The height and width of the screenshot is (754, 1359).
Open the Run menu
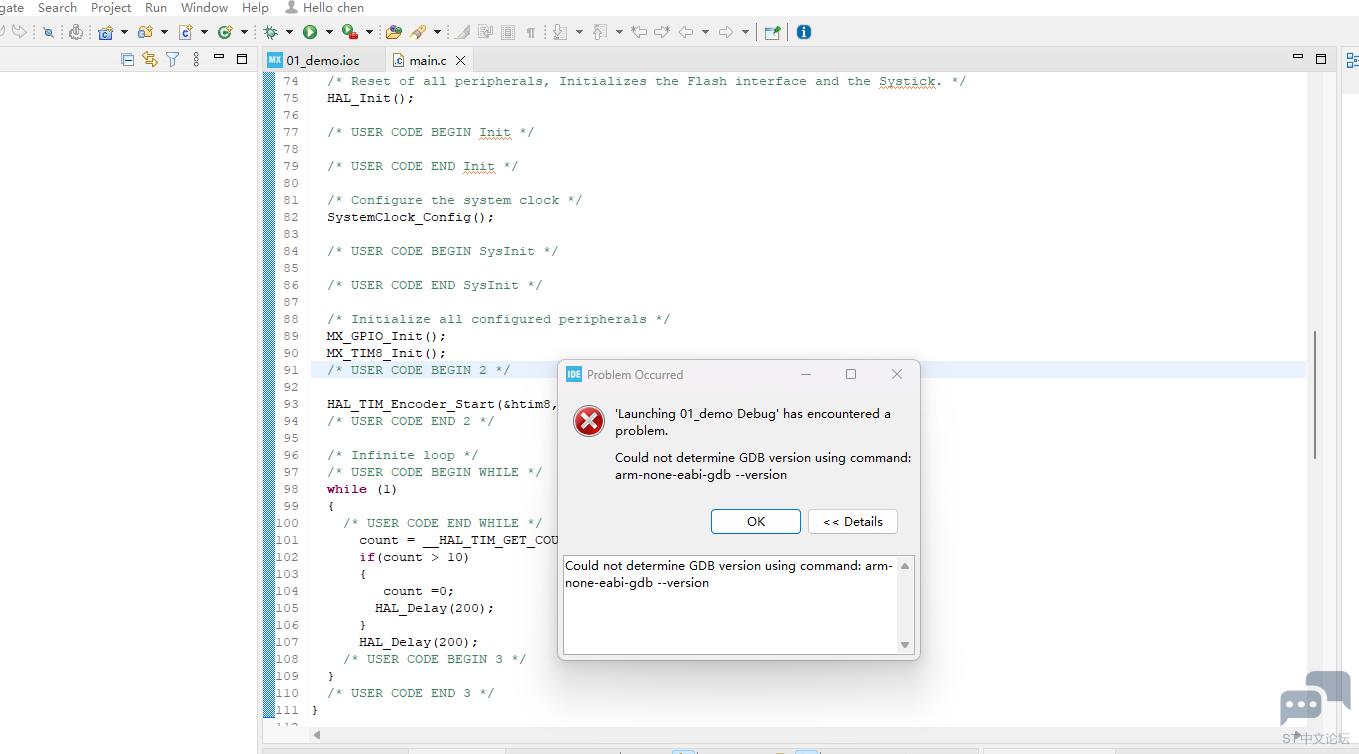(x=156, y=7)
